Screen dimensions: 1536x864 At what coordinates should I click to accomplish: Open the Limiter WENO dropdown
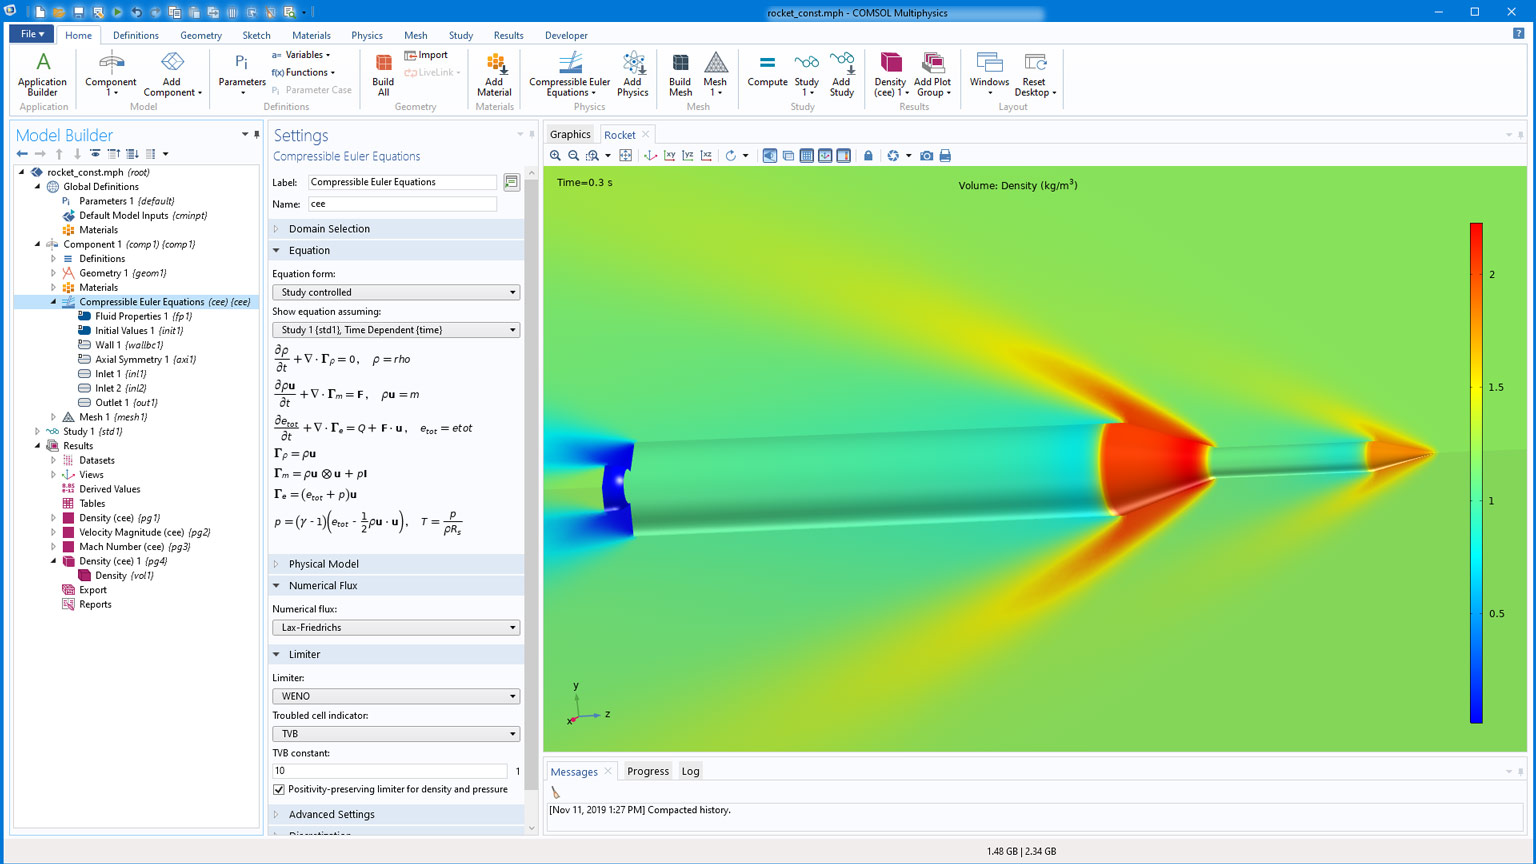pyautogui.click(x=396, y=696)
